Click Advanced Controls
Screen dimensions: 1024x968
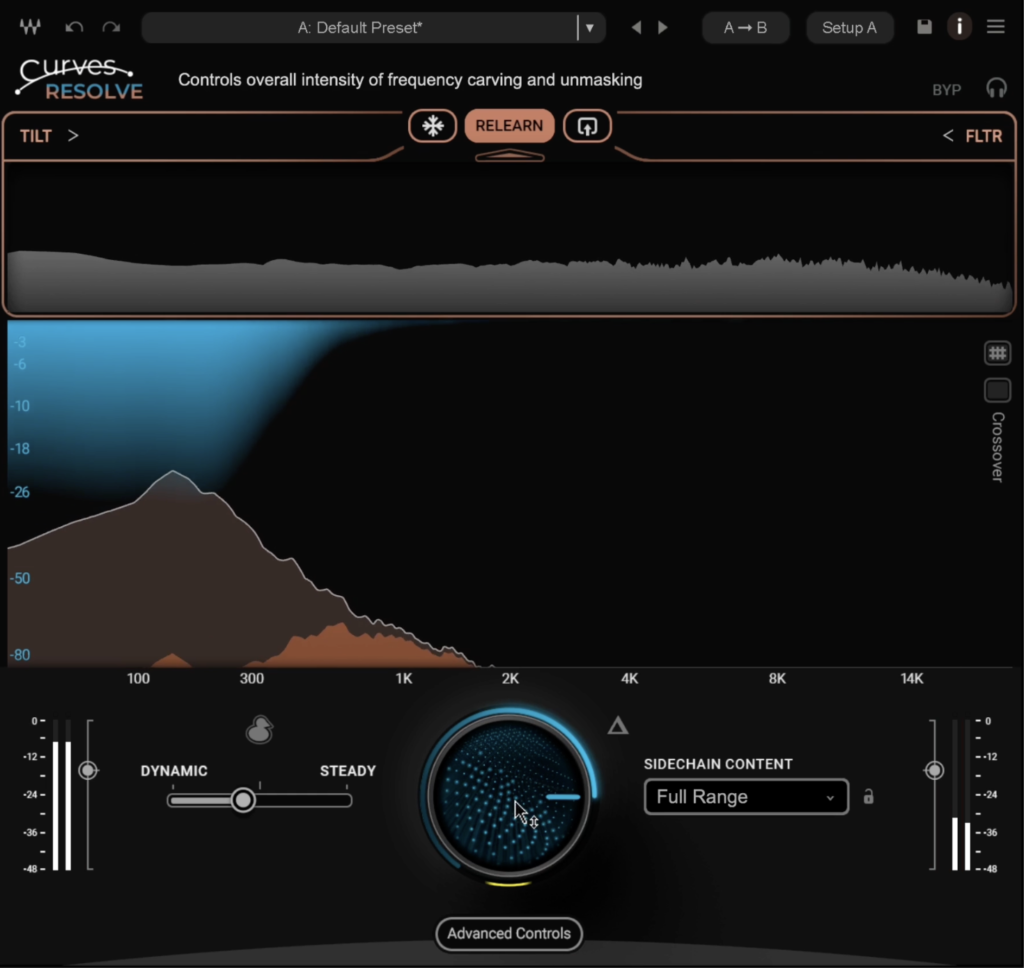click(x=508, y=934)
